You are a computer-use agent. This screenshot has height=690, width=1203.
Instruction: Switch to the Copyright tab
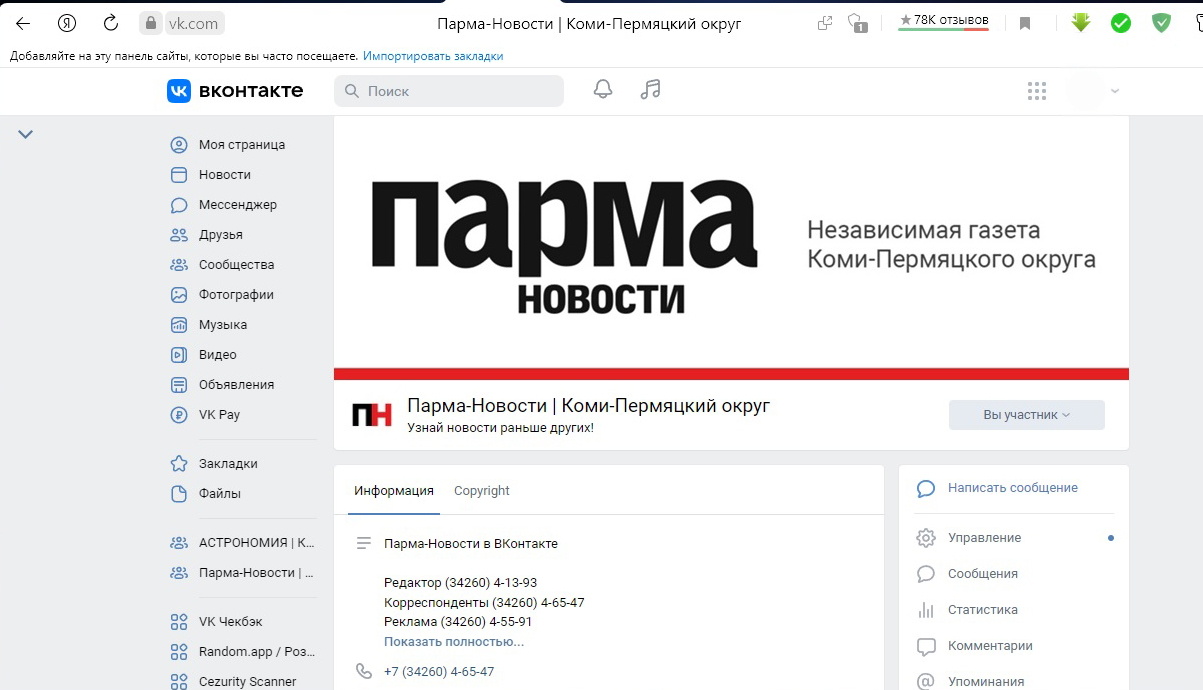click(482, 491)
